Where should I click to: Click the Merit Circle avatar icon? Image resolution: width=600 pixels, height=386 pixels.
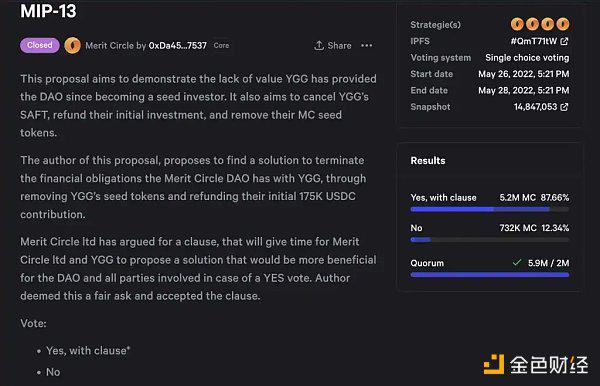pos(72,46)
